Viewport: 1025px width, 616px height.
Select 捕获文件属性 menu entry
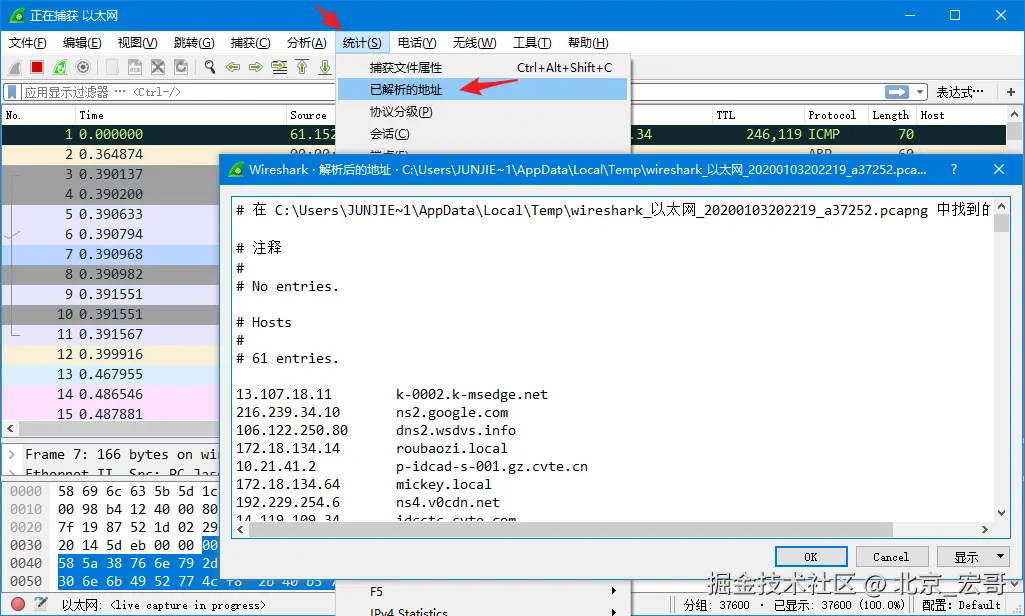482,67
